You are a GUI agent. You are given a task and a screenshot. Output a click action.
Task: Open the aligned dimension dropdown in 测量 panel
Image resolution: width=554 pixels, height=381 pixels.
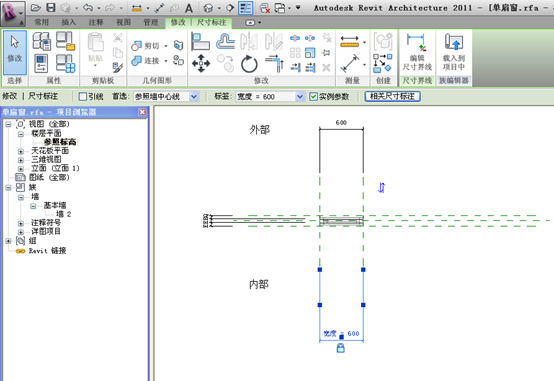pyautogui.click(x=365, y=64)
